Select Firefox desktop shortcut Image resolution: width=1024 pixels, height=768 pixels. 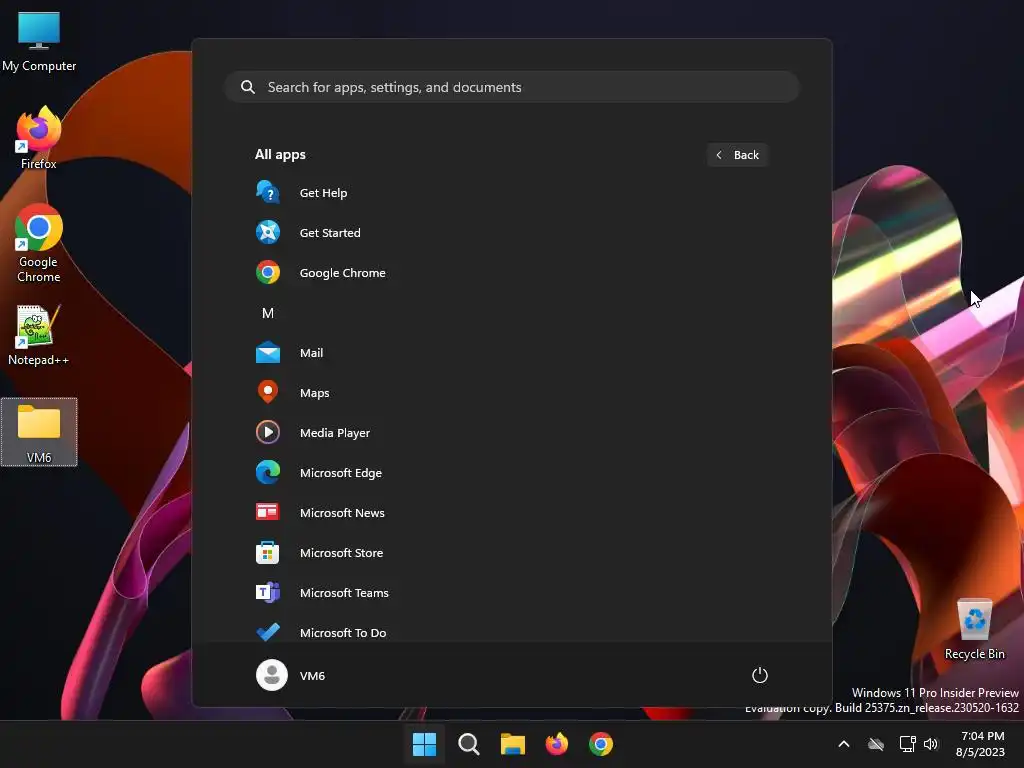point(39,138)
